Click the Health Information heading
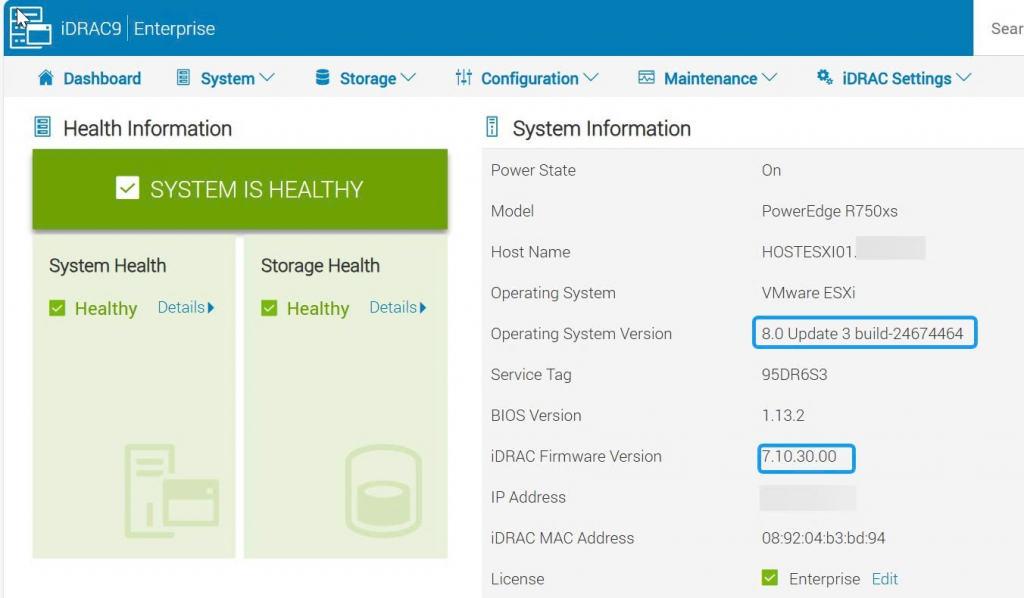 148,129
